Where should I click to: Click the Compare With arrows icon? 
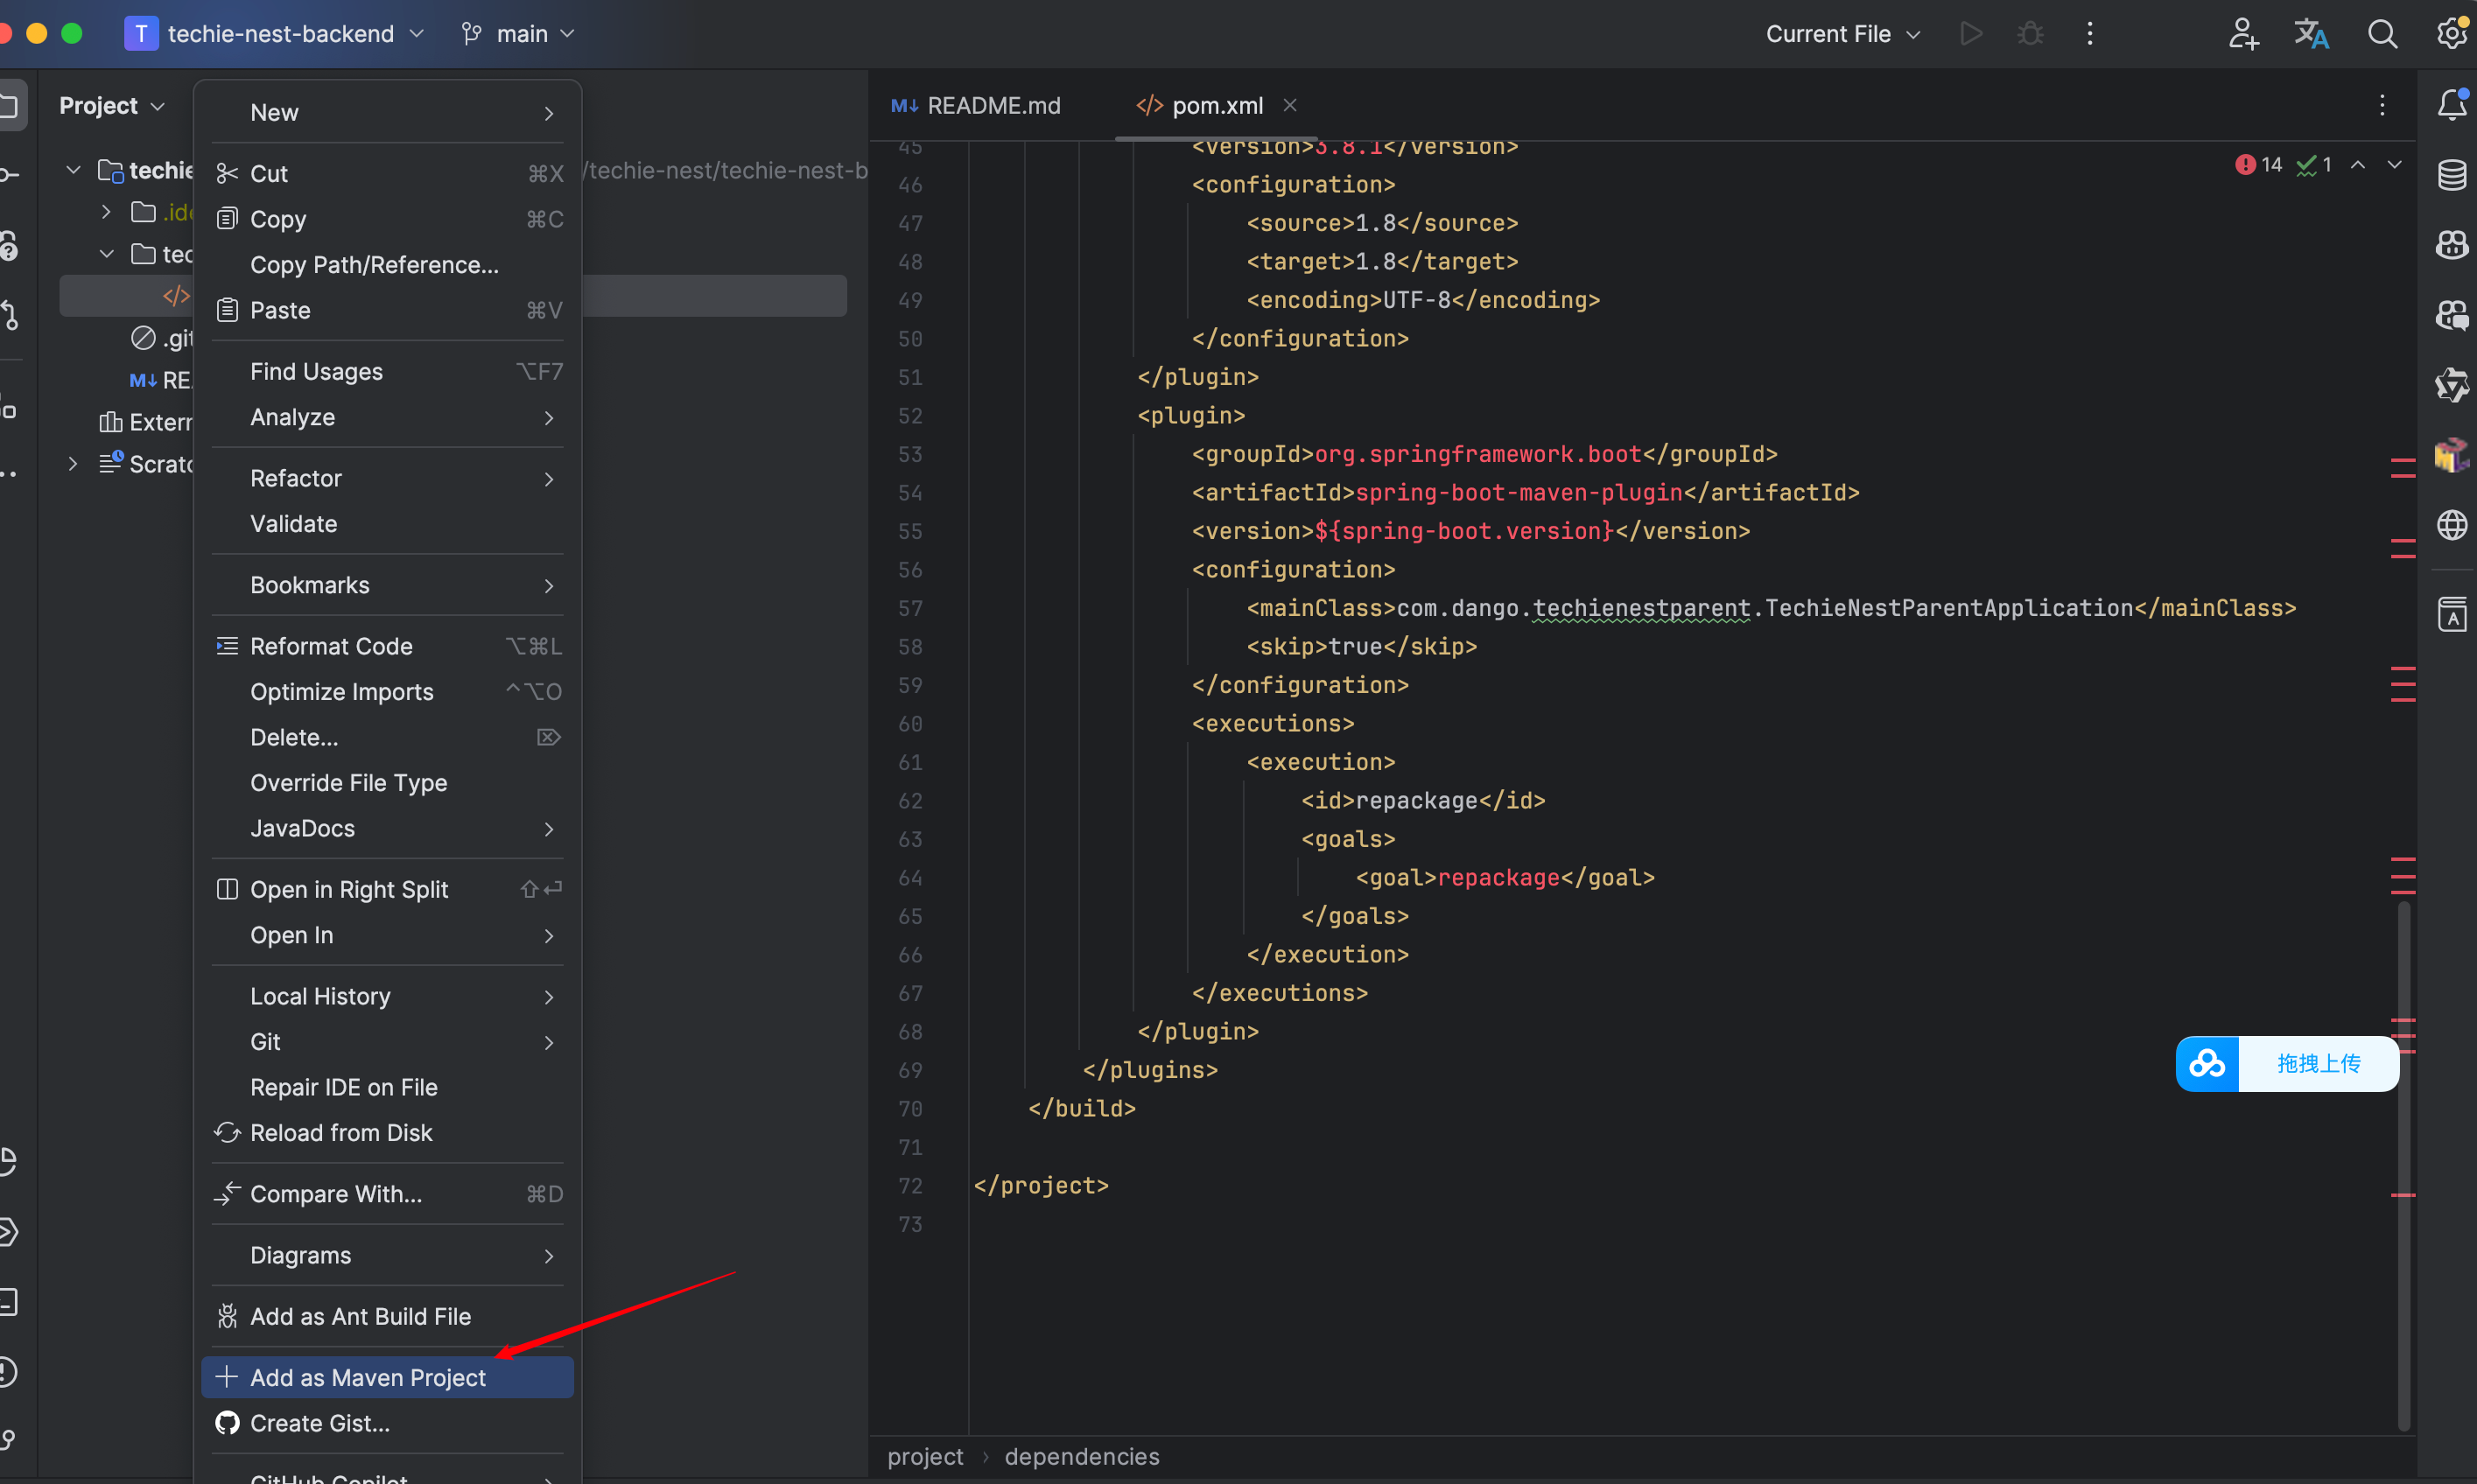coord(227,1193)
